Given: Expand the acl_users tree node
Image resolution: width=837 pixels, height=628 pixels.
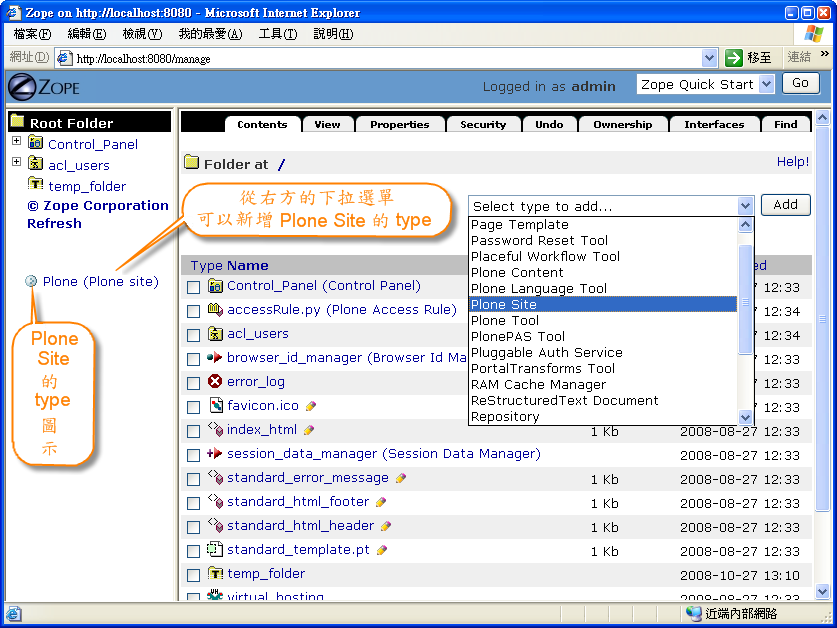Looking at the screenshot, I should tap(17, 162).
